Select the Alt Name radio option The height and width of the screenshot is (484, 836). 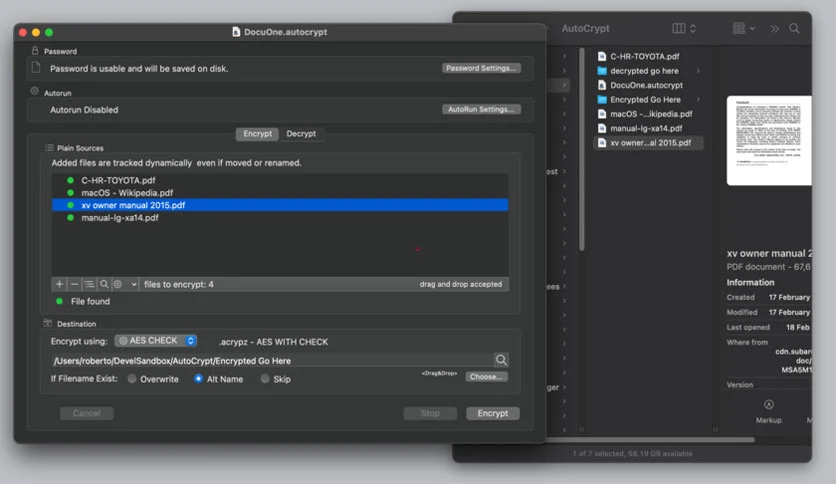point(198,379)
